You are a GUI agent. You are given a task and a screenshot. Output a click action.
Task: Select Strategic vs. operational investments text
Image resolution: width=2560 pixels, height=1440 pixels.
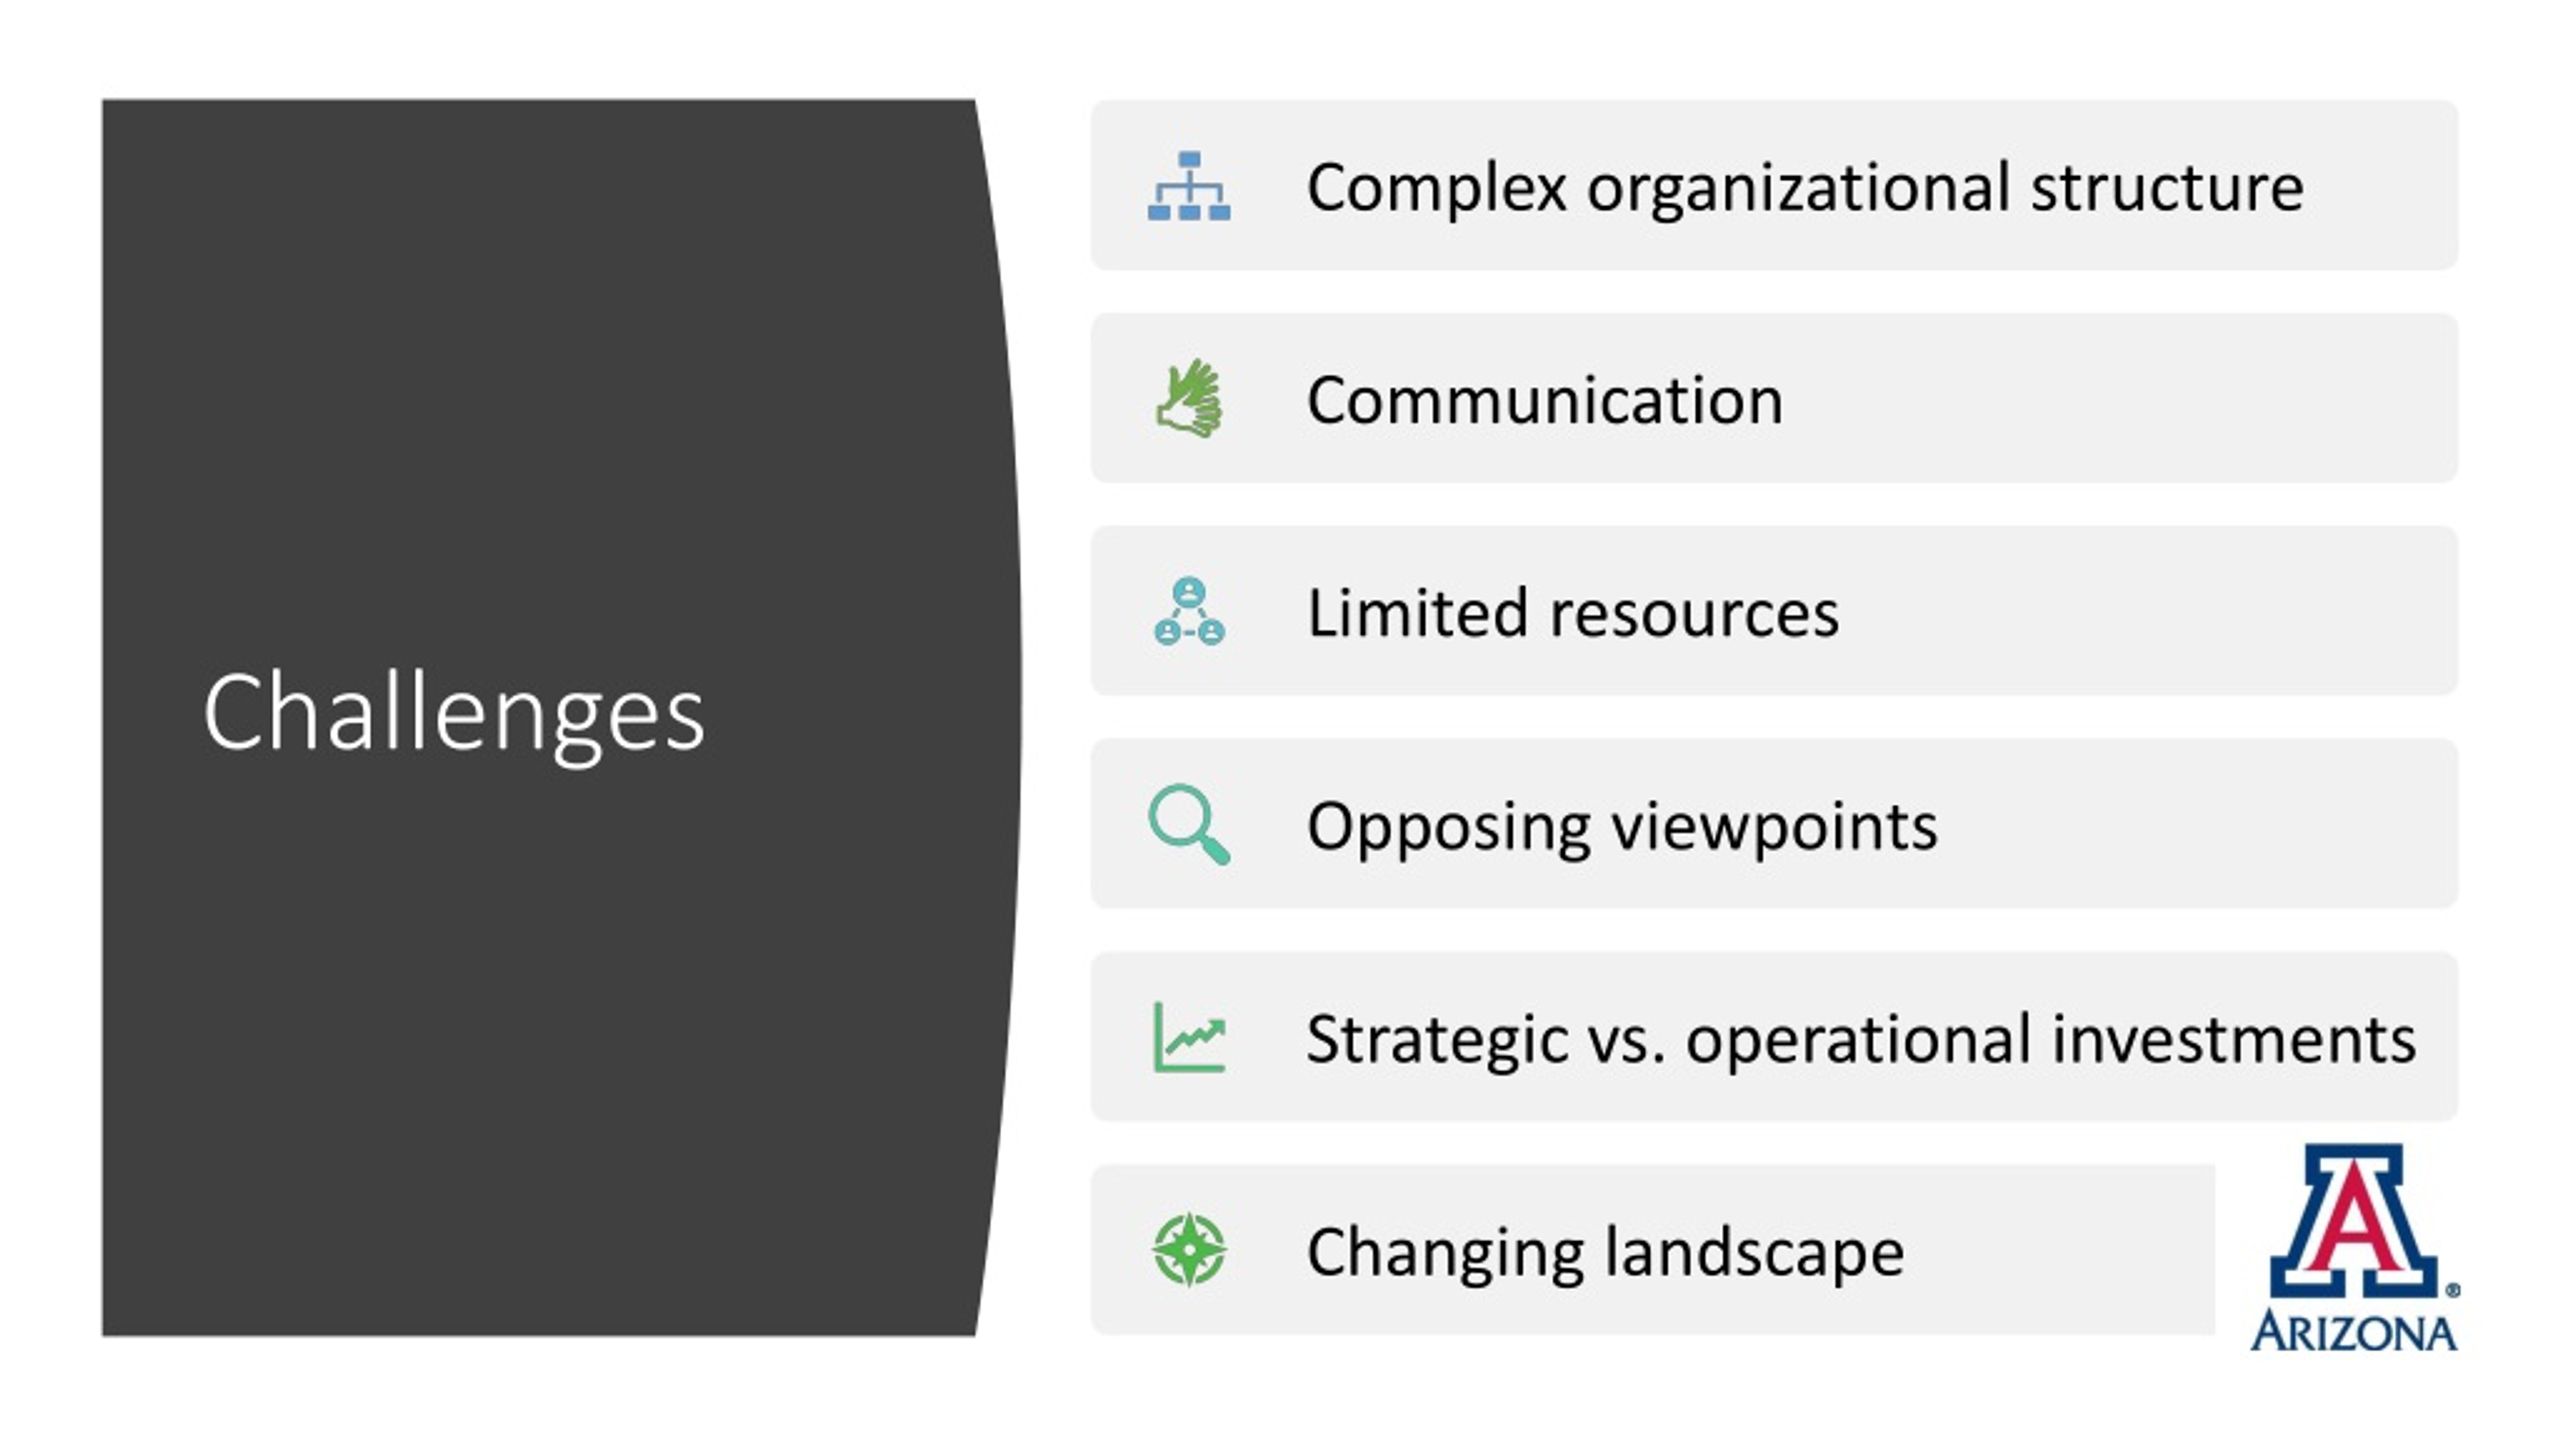pos(1861,1039)
